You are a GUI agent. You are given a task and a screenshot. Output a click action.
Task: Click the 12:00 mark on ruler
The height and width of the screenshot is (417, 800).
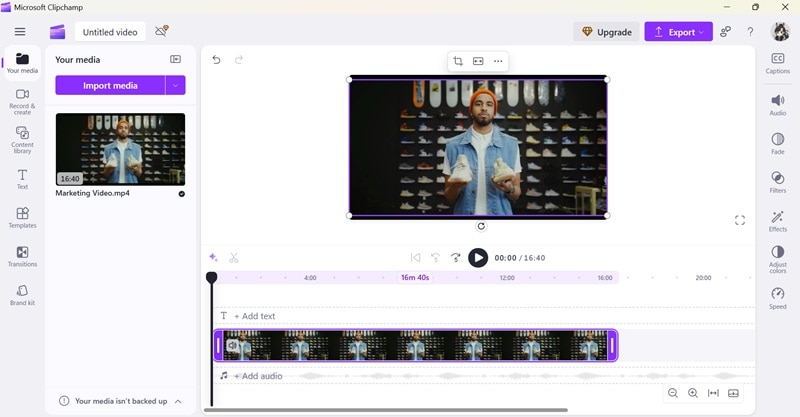(507, 278)
